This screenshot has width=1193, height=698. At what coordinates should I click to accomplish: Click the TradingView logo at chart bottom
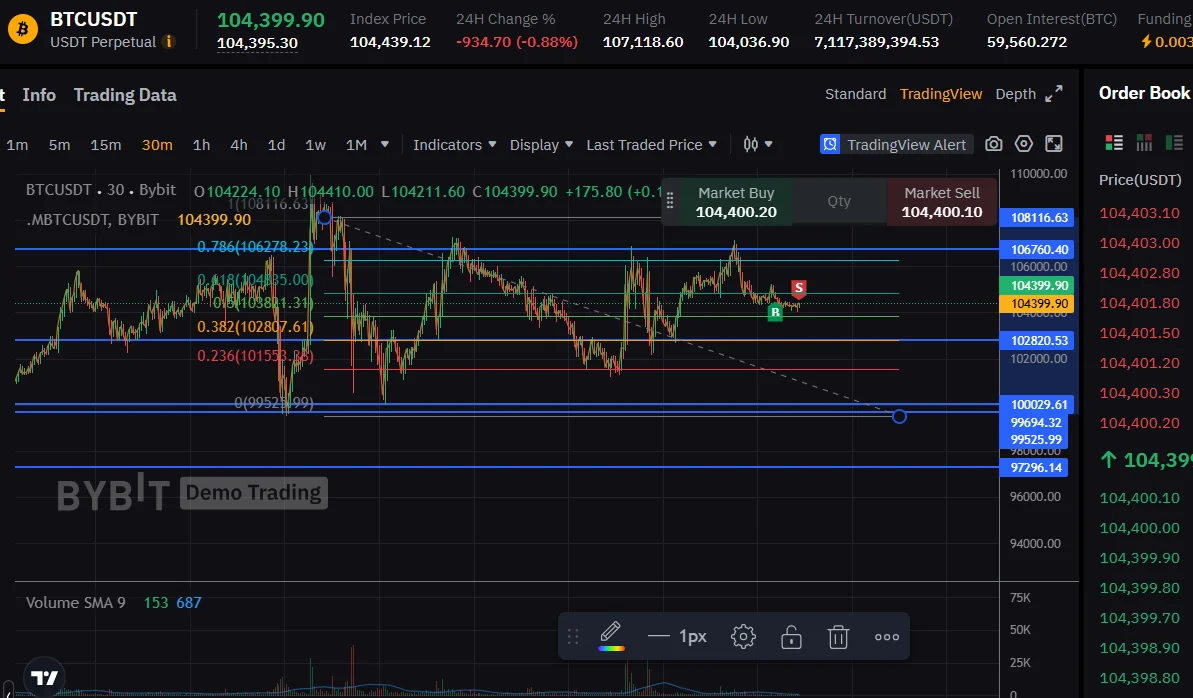pyautogui.click(x=44, y=677)
